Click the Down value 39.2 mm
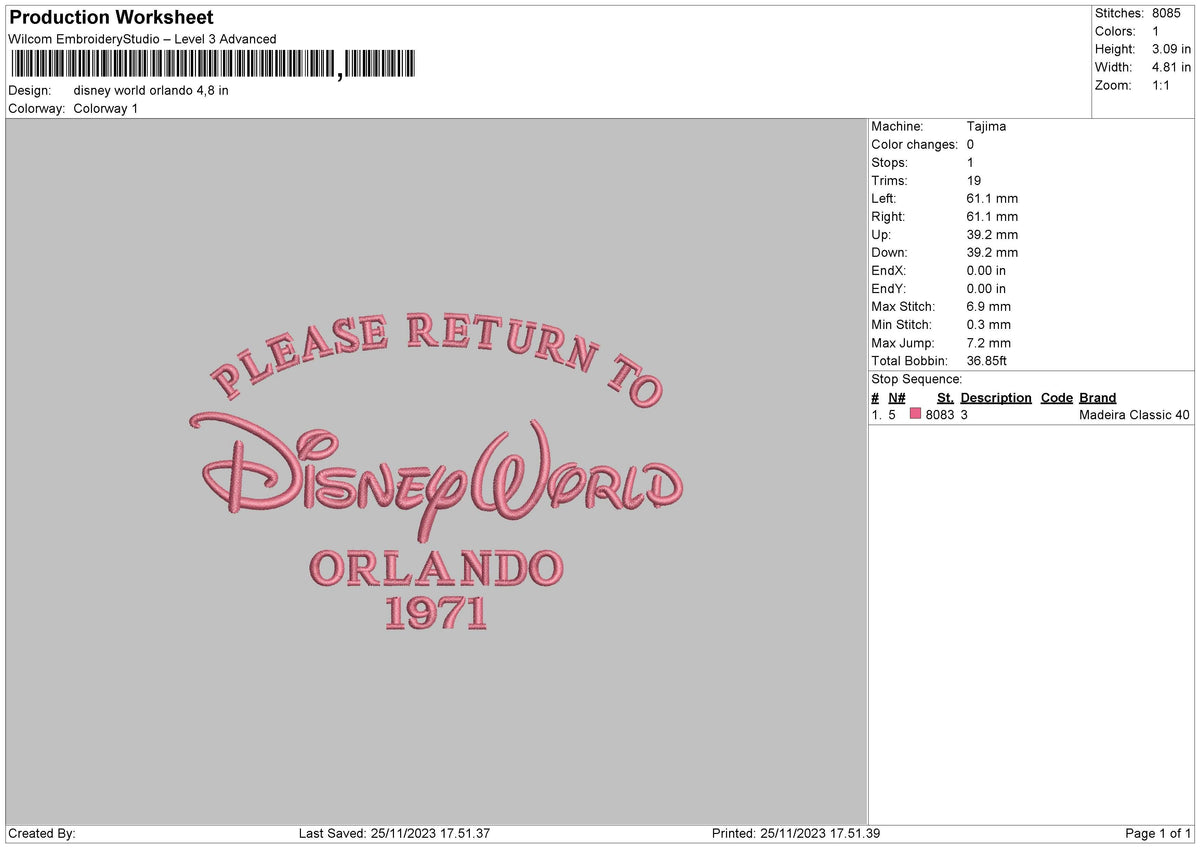 992,252
